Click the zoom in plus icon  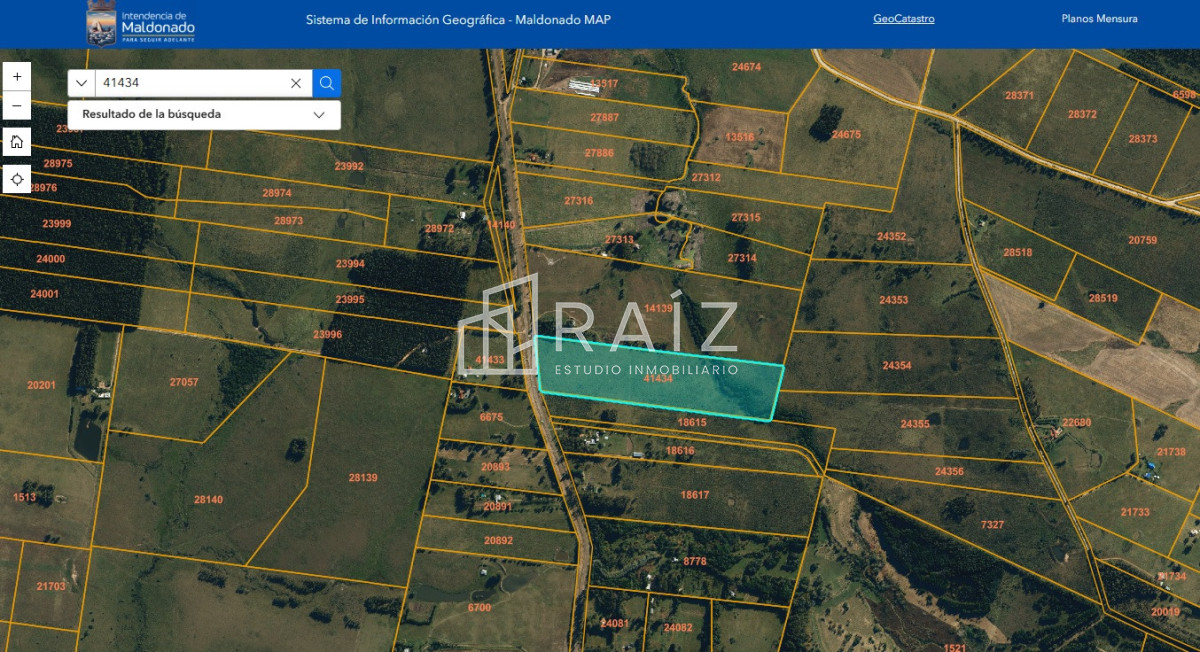(16, 75)
